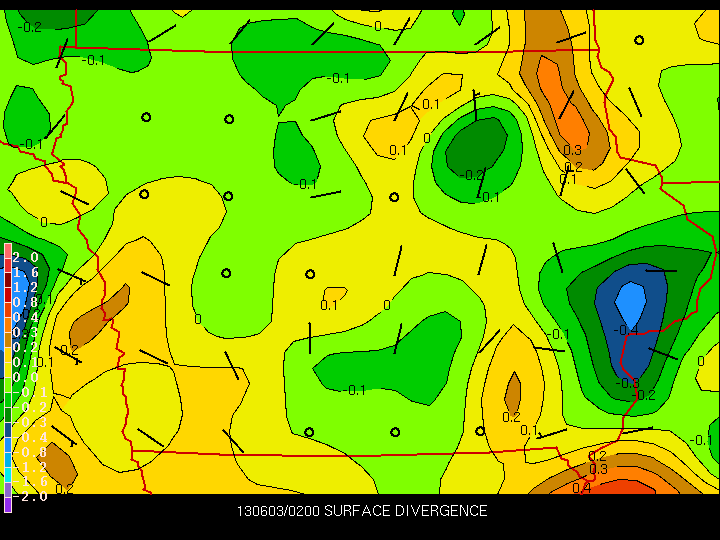Select the -0.4 contour label in dark blue area
Viewport: 720px width, 540px height.
tap(628, 330)
